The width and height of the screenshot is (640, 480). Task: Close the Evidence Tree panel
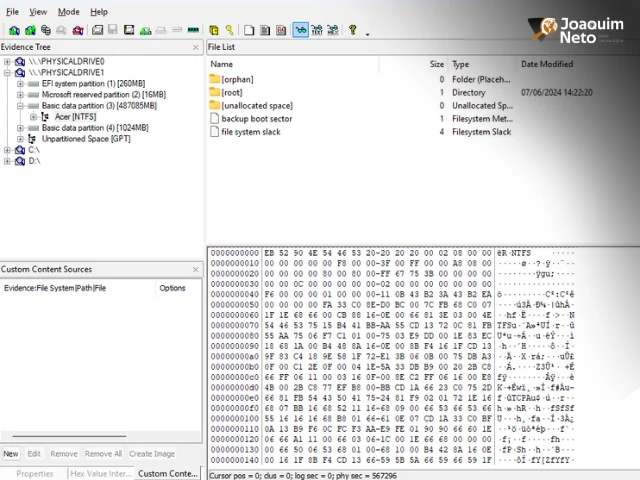(x=196, y=47)
